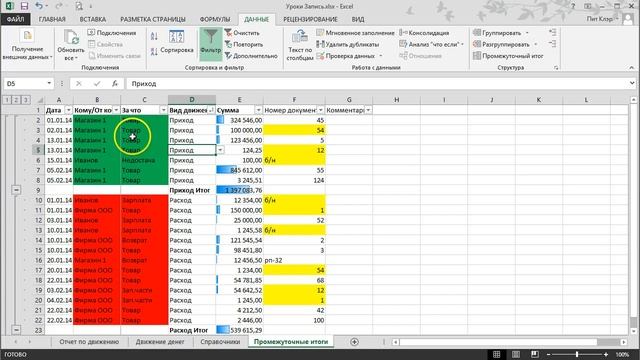Show outline level 1

coord(7,100)
